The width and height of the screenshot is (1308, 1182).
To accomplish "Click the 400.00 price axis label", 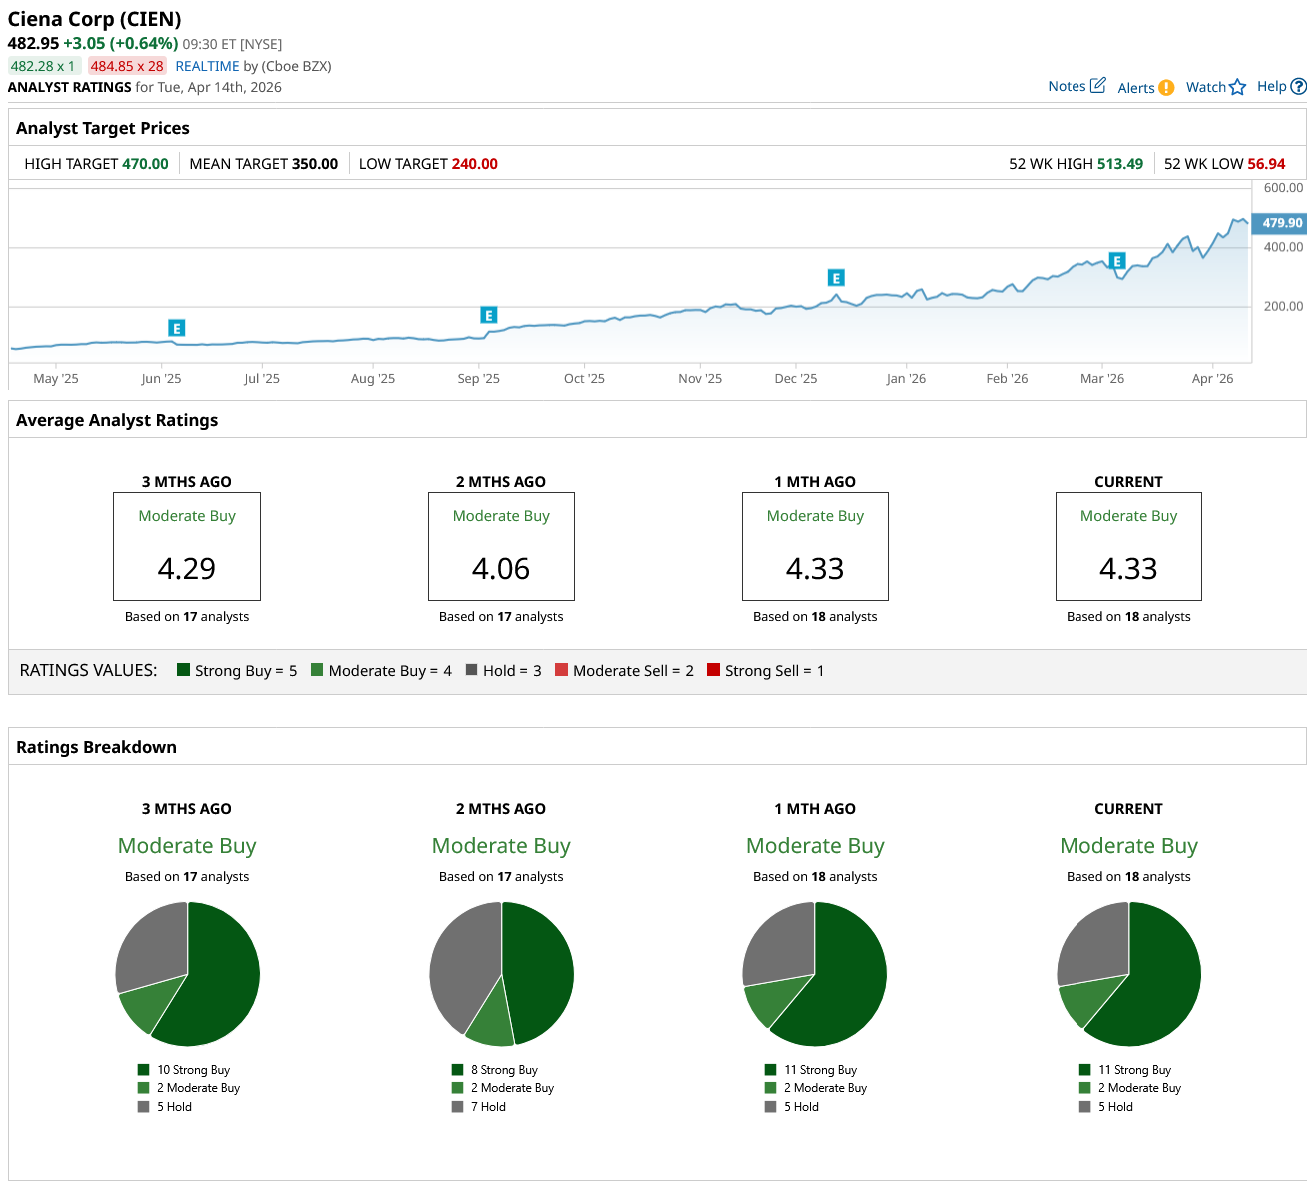I will [1283, 247].
